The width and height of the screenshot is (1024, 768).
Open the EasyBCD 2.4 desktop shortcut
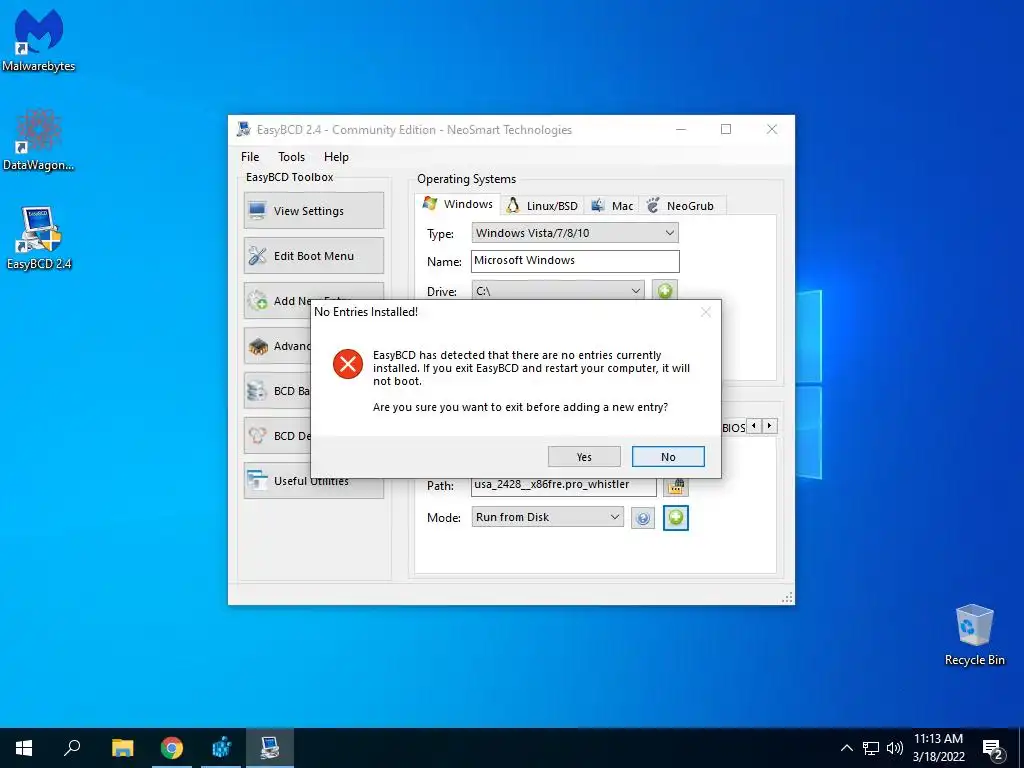pyautogui.click(x=39, y=238)
